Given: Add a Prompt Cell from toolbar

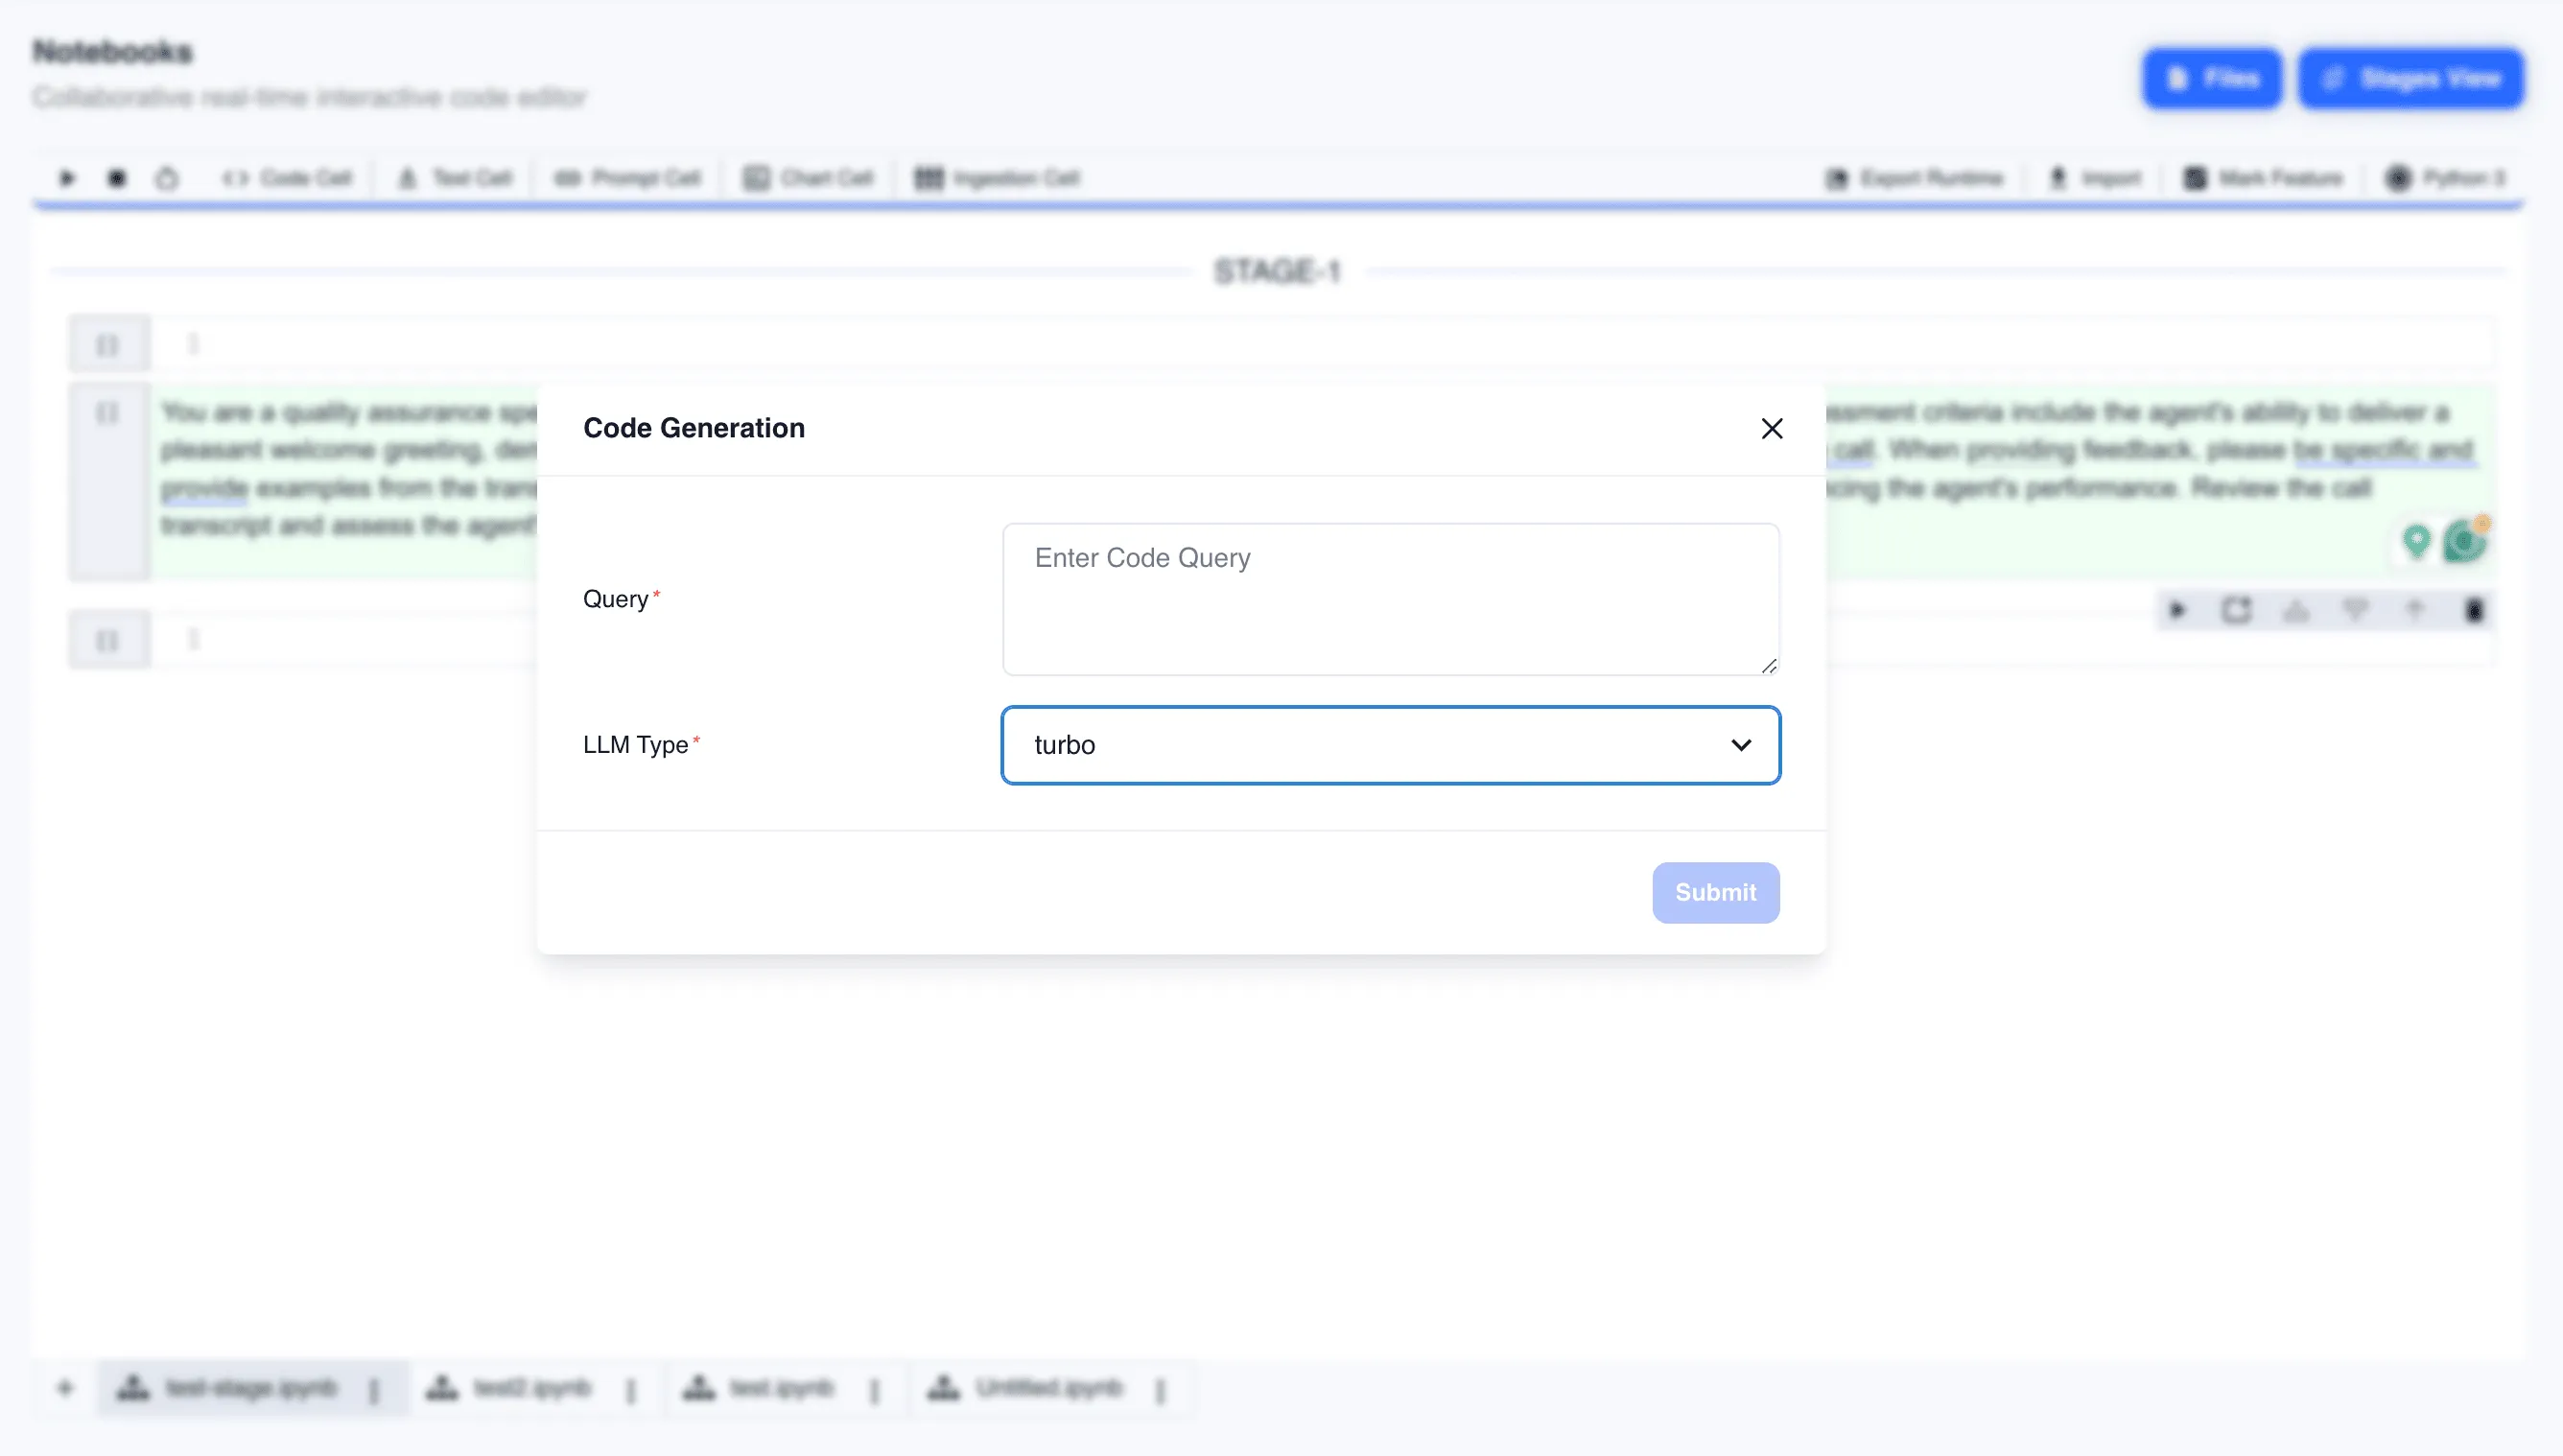Looking at the screenshot, I should coord(628,178).
